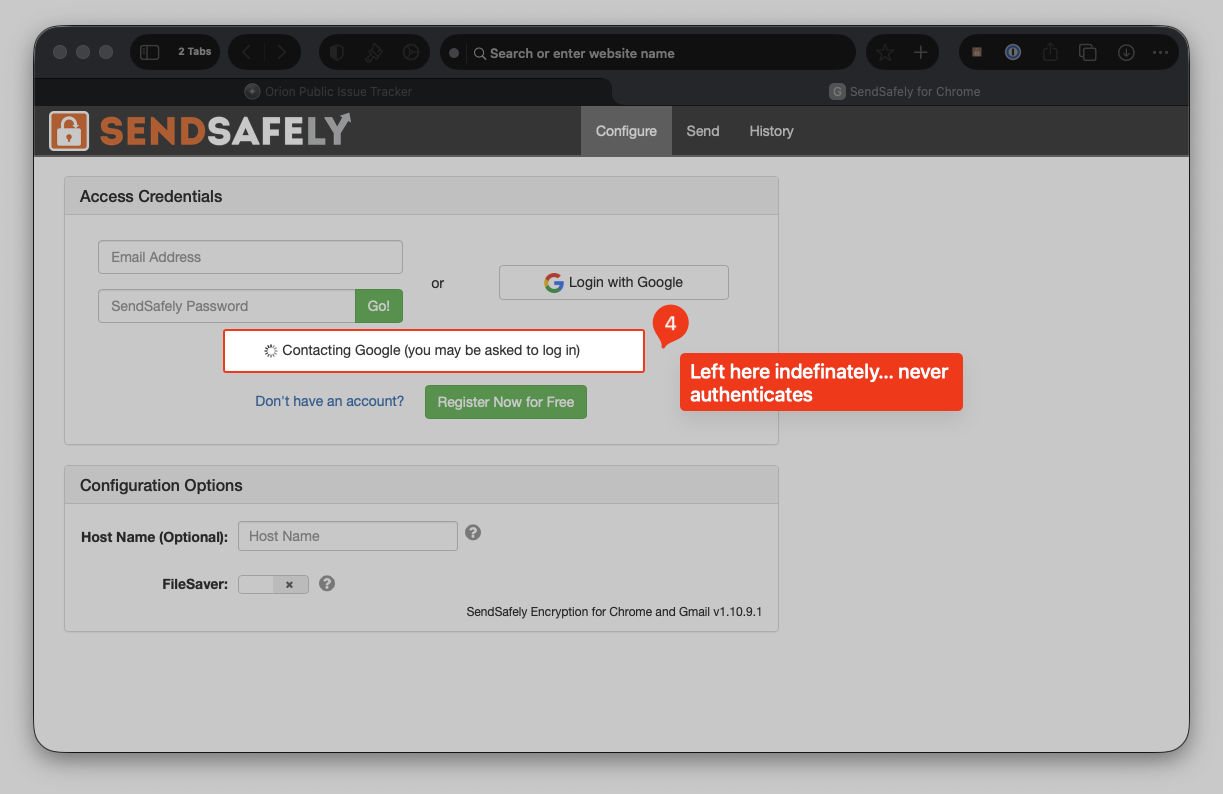This screenshot has width=1223, height=794.
Task: Click the 1Password extension icon
Action: 1013,53
